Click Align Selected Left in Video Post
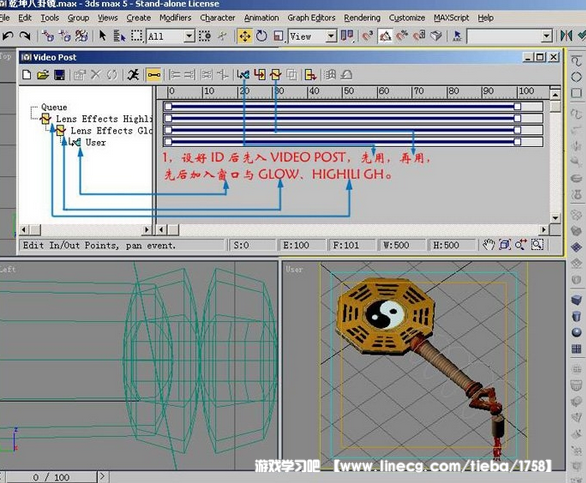The height and width of the screenshot is (483, 586). click(x=175, y=75)
